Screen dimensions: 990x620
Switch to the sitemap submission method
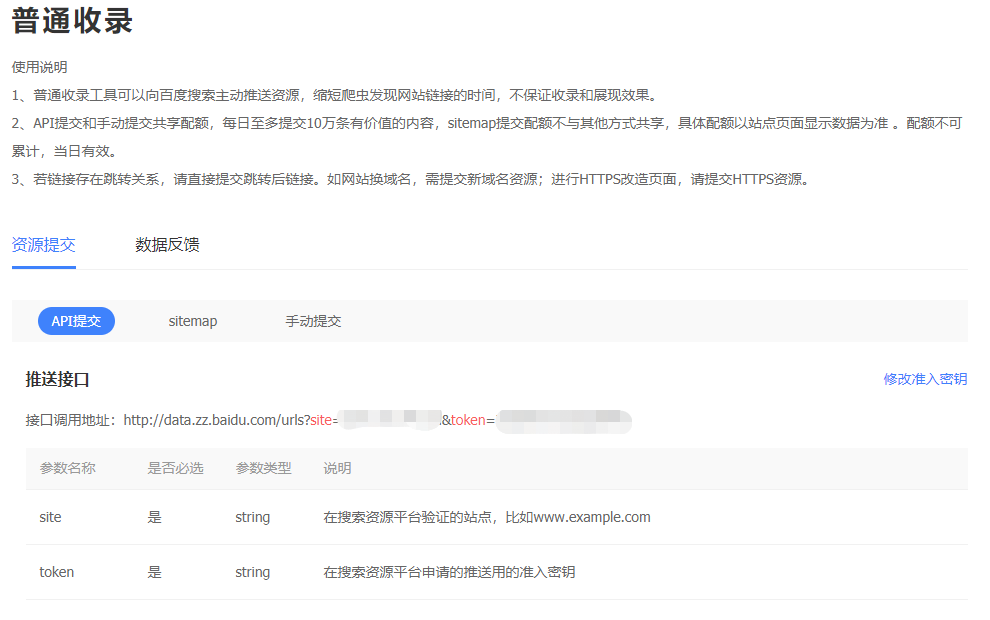tap(192, 321)
